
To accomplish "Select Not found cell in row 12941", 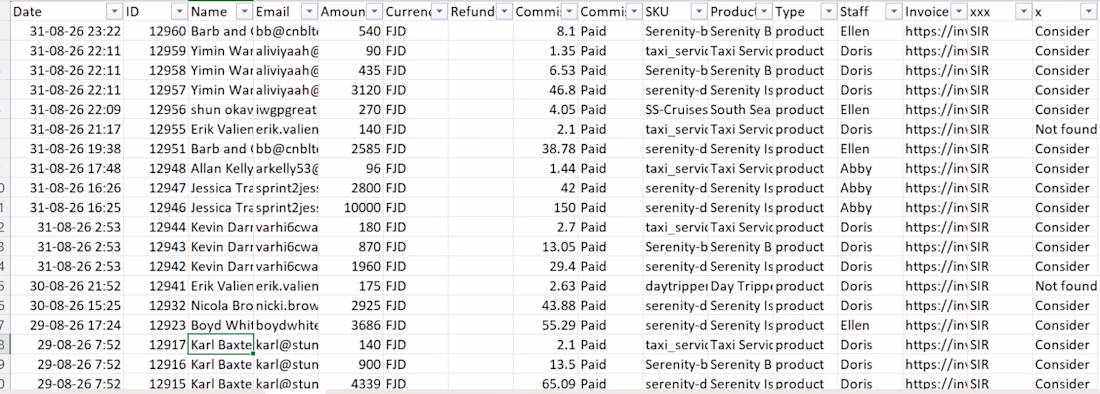I will pyautogui.click(x=1066, y=286).
